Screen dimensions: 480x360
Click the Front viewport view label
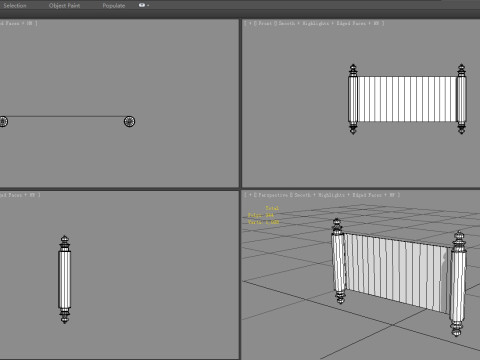tap(265, 23)
